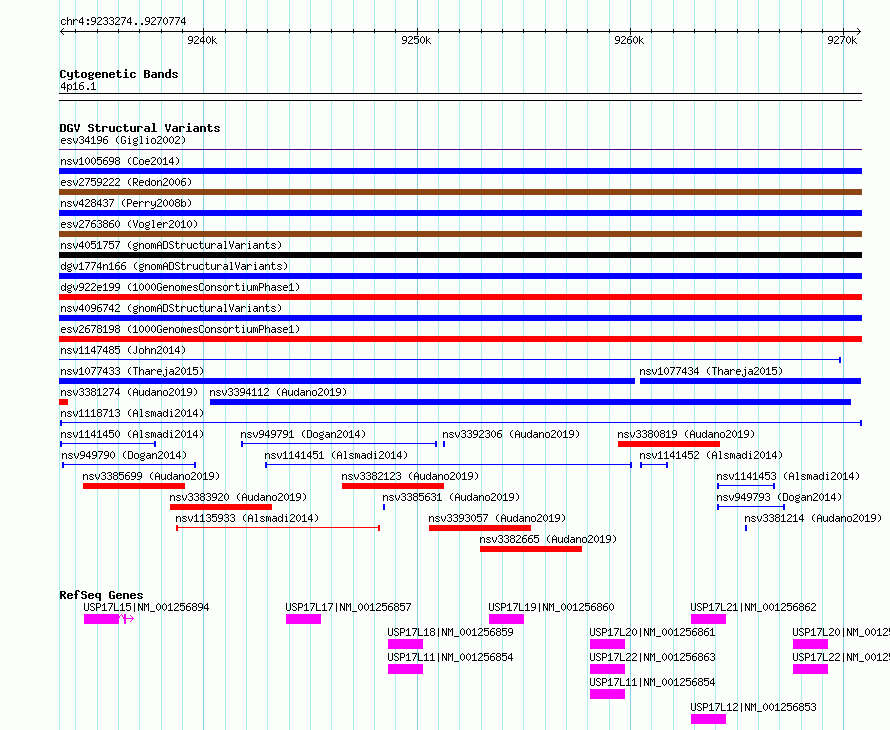This screenshot has width=890, height=730.
Task: Click the esv2763860 (Vogler2010) label
Action: point(129,224)
